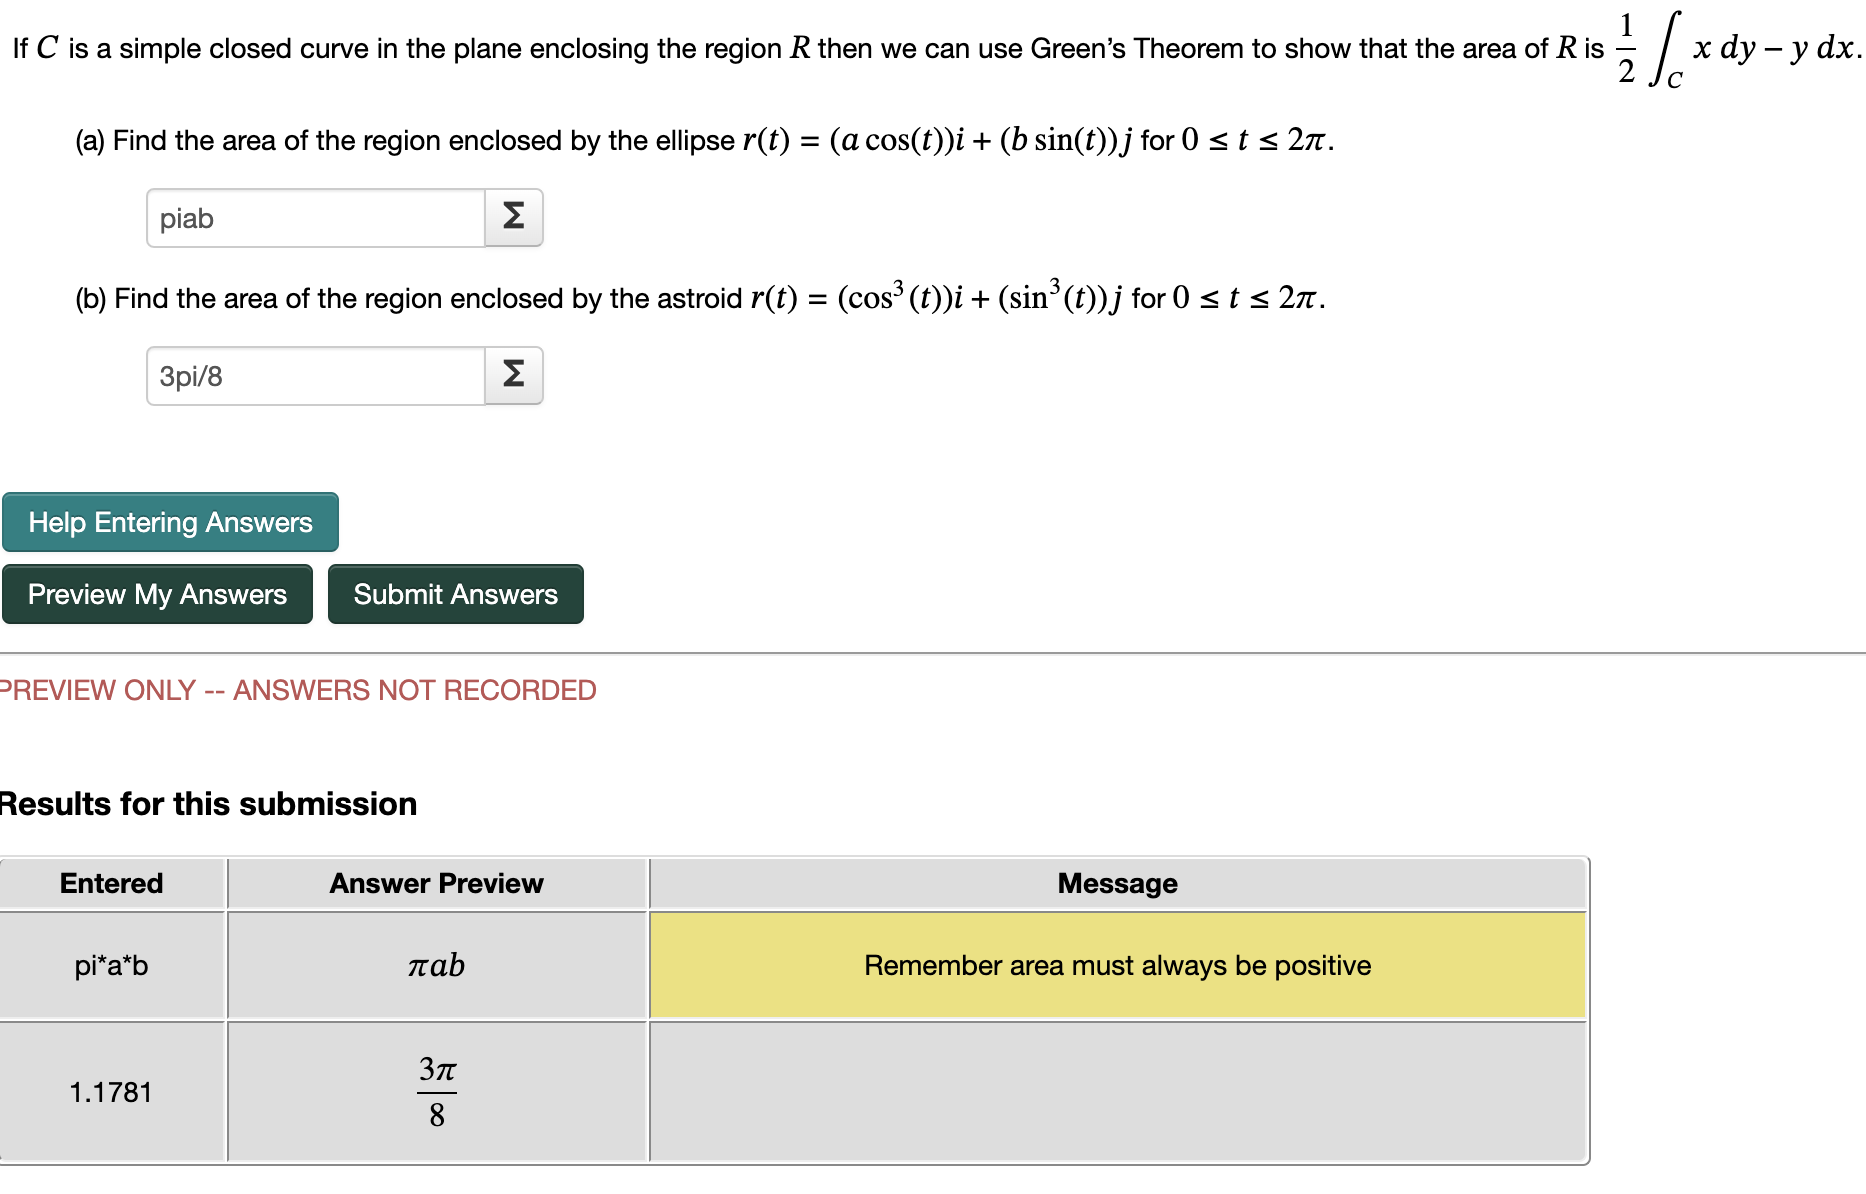
Task: Open equation editor for the astroid answer
Action: point(513,375)
